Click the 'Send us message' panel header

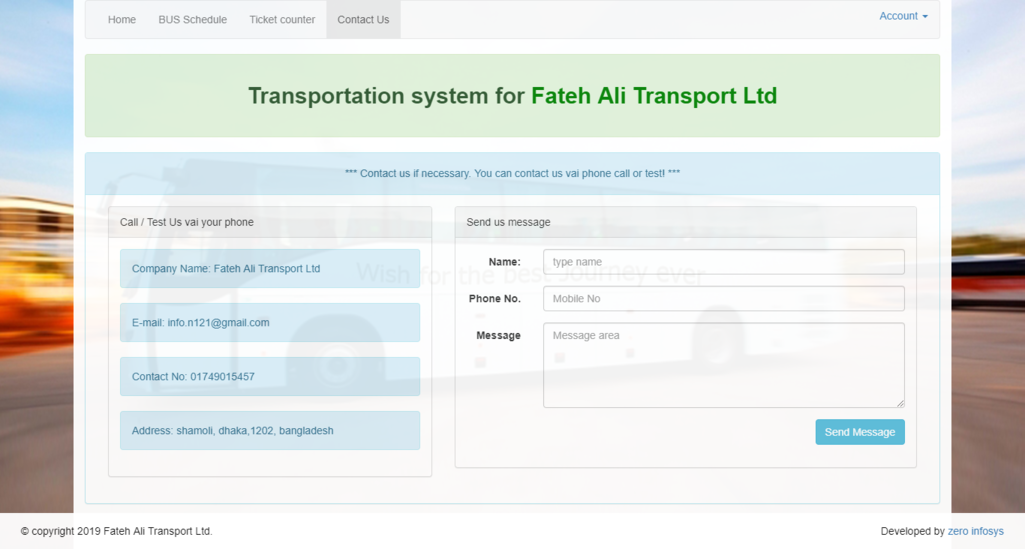pyautogui.click(x=685, y=222)
